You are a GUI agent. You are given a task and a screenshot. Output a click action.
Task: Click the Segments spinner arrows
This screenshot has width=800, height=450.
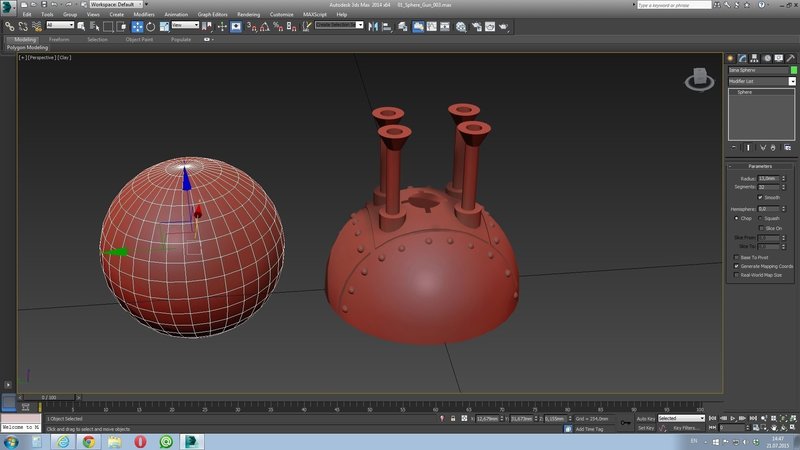click(784, 187)
